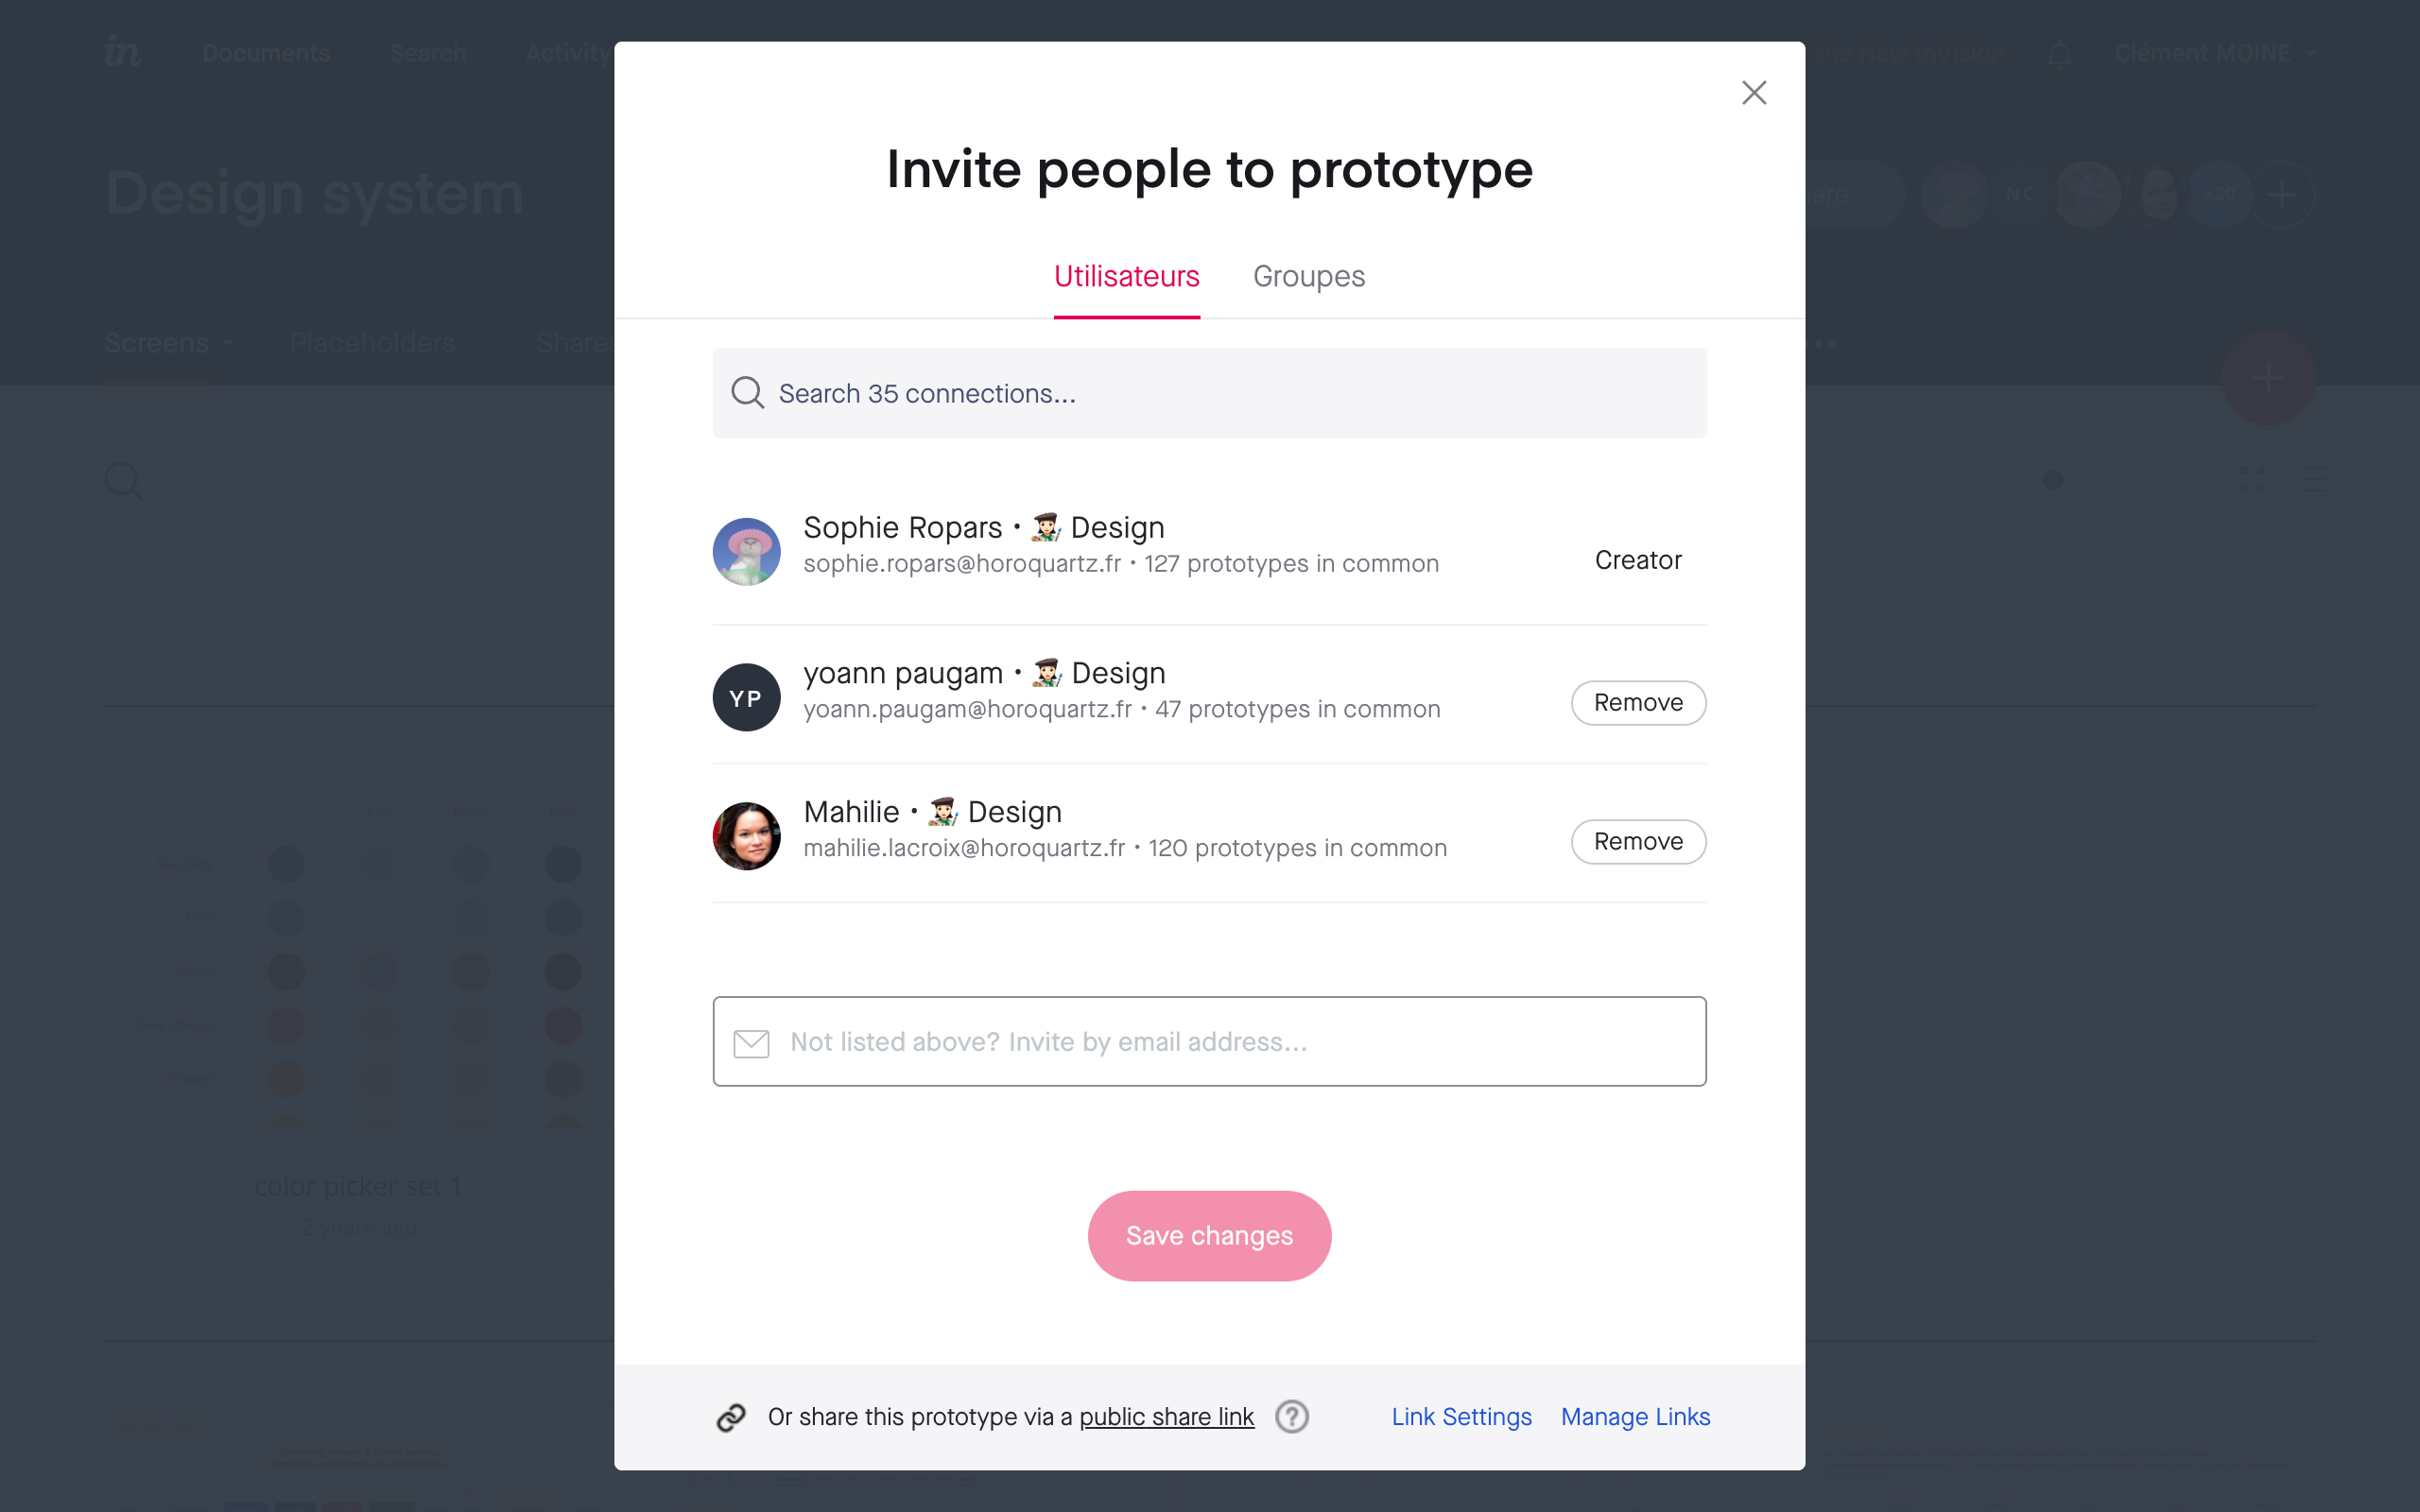Click Link Settings option
Screen dimensions: 2420x1512
point(1461,1417)
